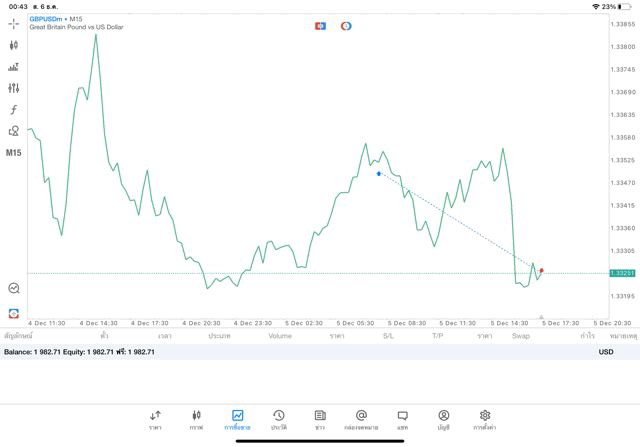Tap the current price label 1.33251

(x=623, y=273)
